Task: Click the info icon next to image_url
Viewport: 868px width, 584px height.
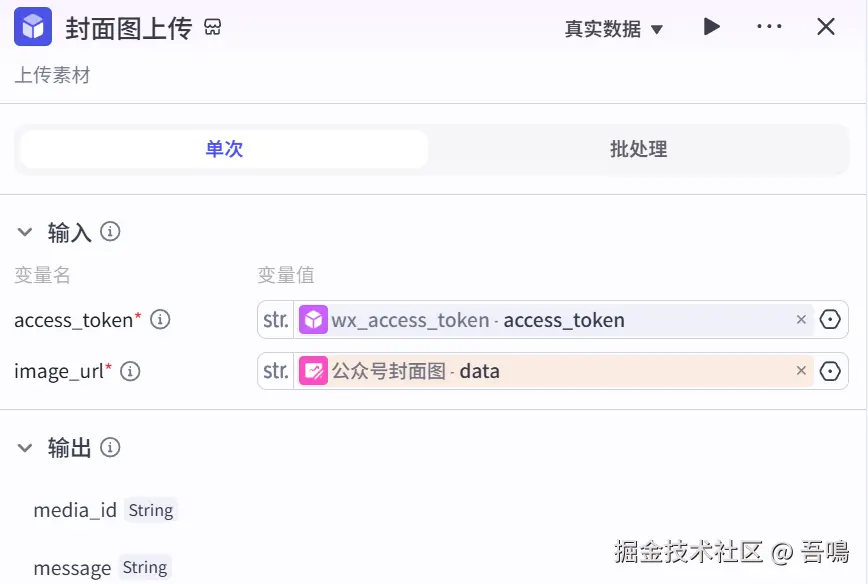Action: (x=130, y=371)
